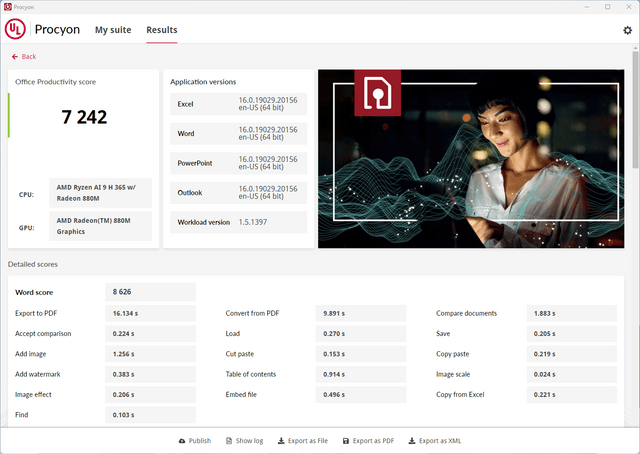The height and width of the screenshot is (454, 640).
Task: Click the benchmark hero image
Action: click(471, 159)
